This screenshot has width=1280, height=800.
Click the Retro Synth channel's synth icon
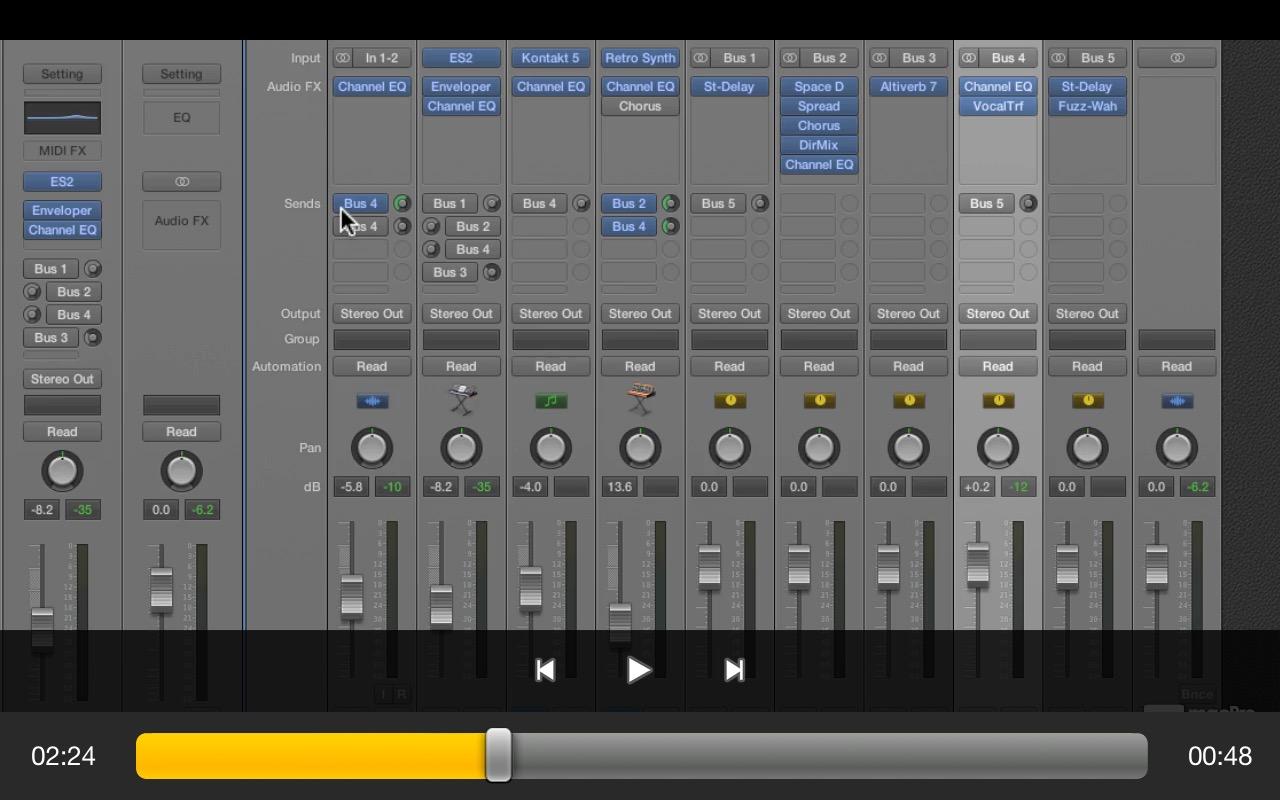pyautogui.click(x=640, y=400)
